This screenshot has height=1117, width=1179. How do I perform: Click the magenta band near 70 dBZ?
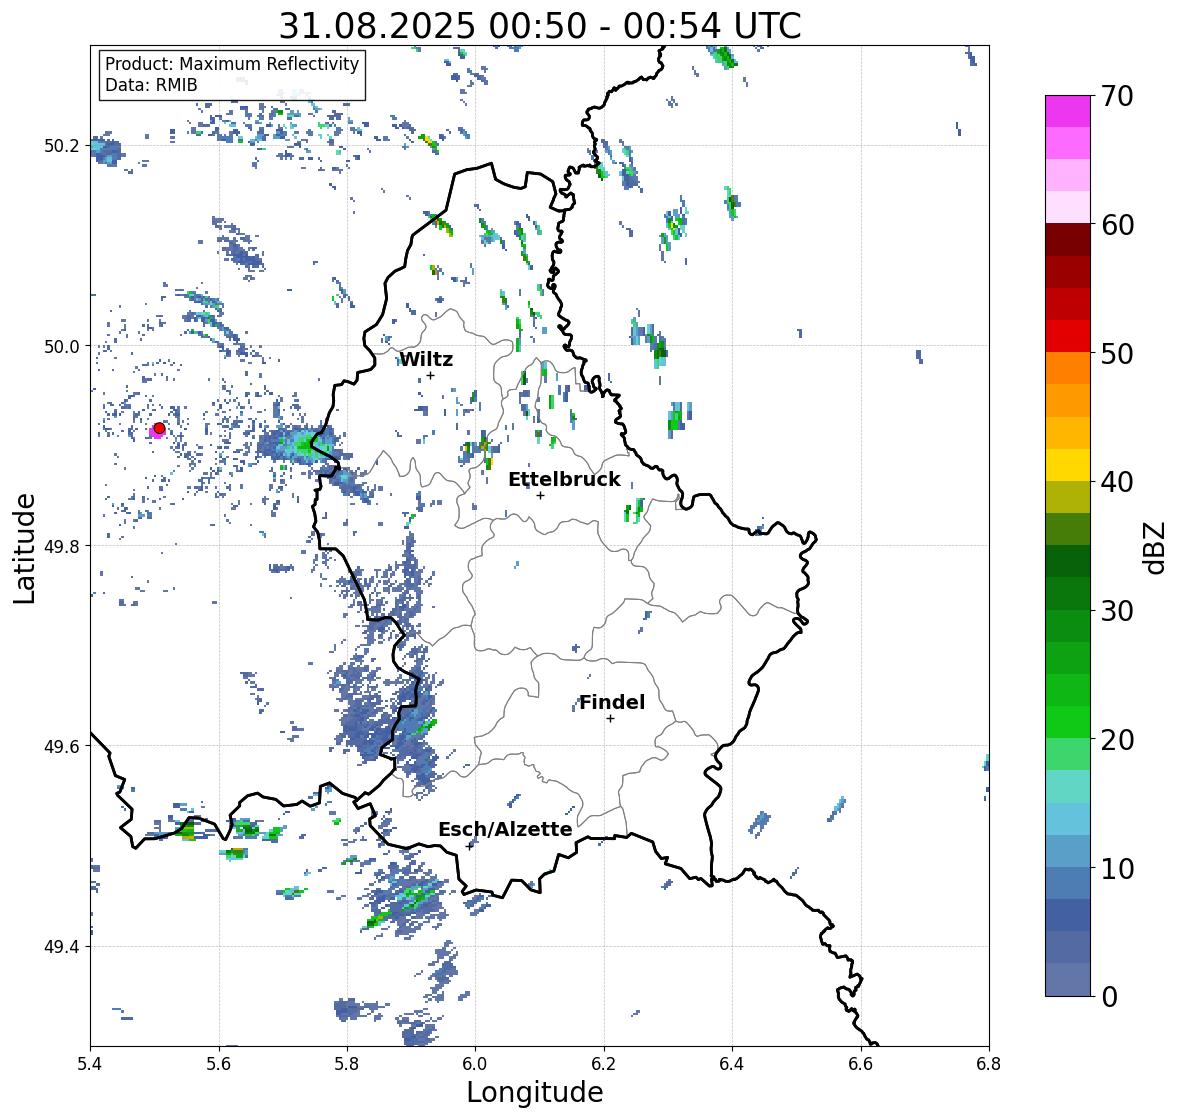[x=1068, y=111]
